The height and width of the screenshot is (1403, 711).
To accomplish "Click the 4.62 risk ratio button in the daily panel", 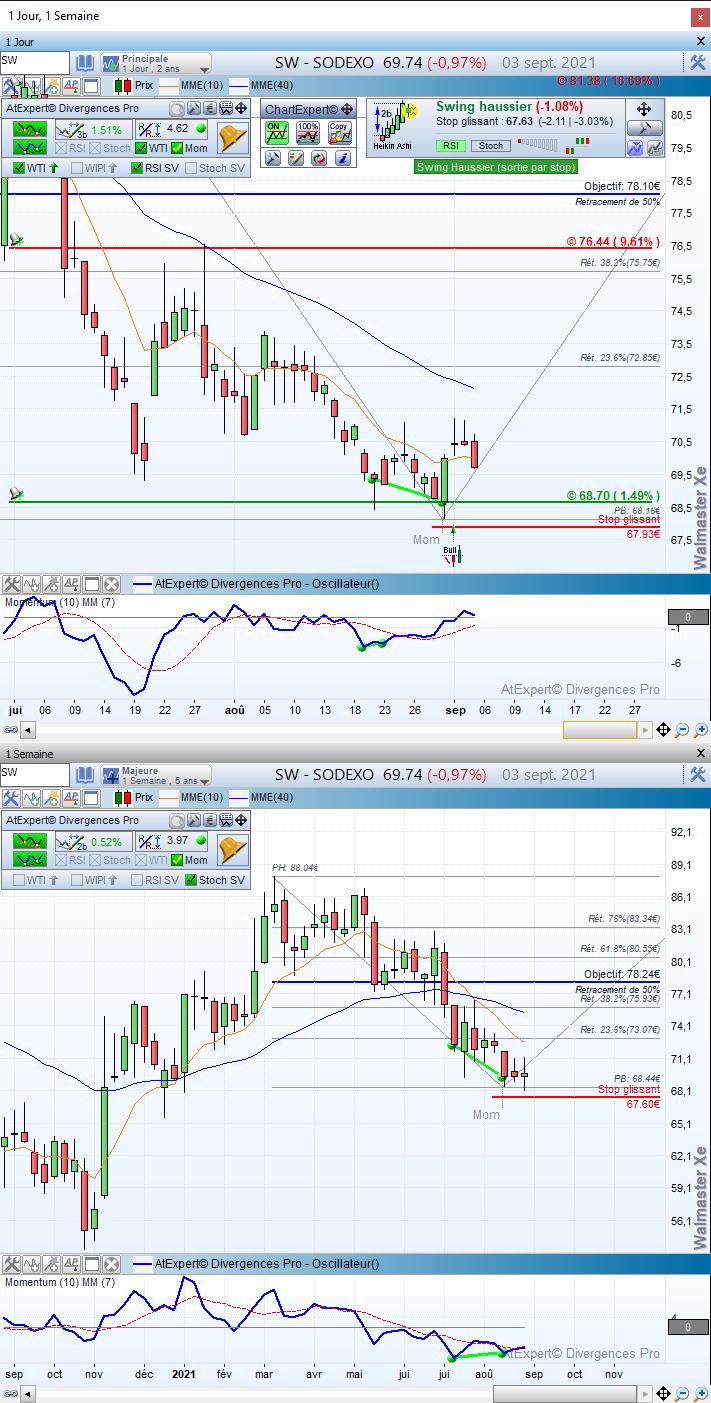I will tap(172, 129).
